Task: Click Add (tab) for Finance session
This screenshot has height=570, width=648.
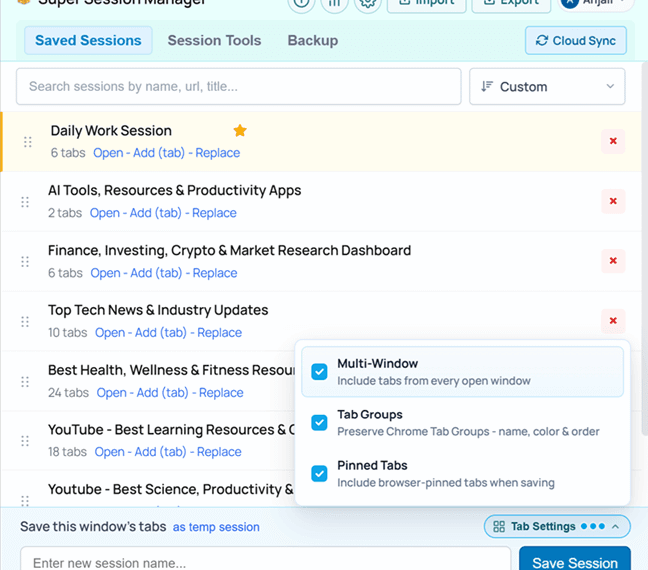Action: pyautogui.click(x=156, y=273)
